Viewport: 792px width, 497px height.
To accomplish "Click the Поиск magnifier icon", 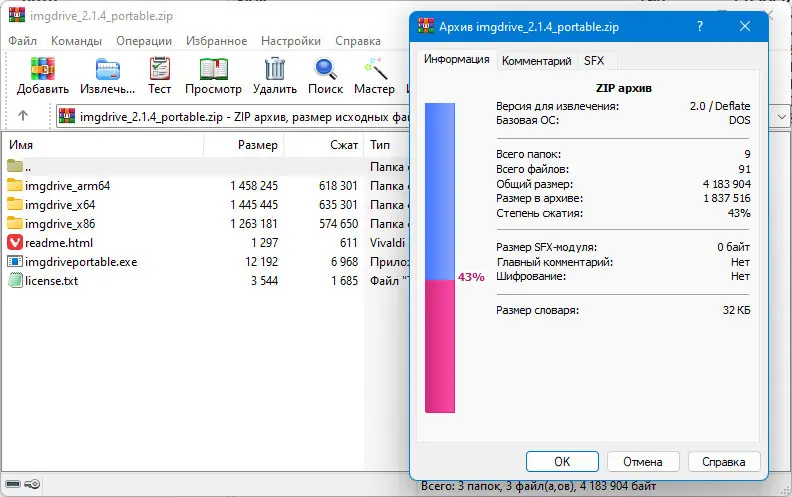I will 325,69.
